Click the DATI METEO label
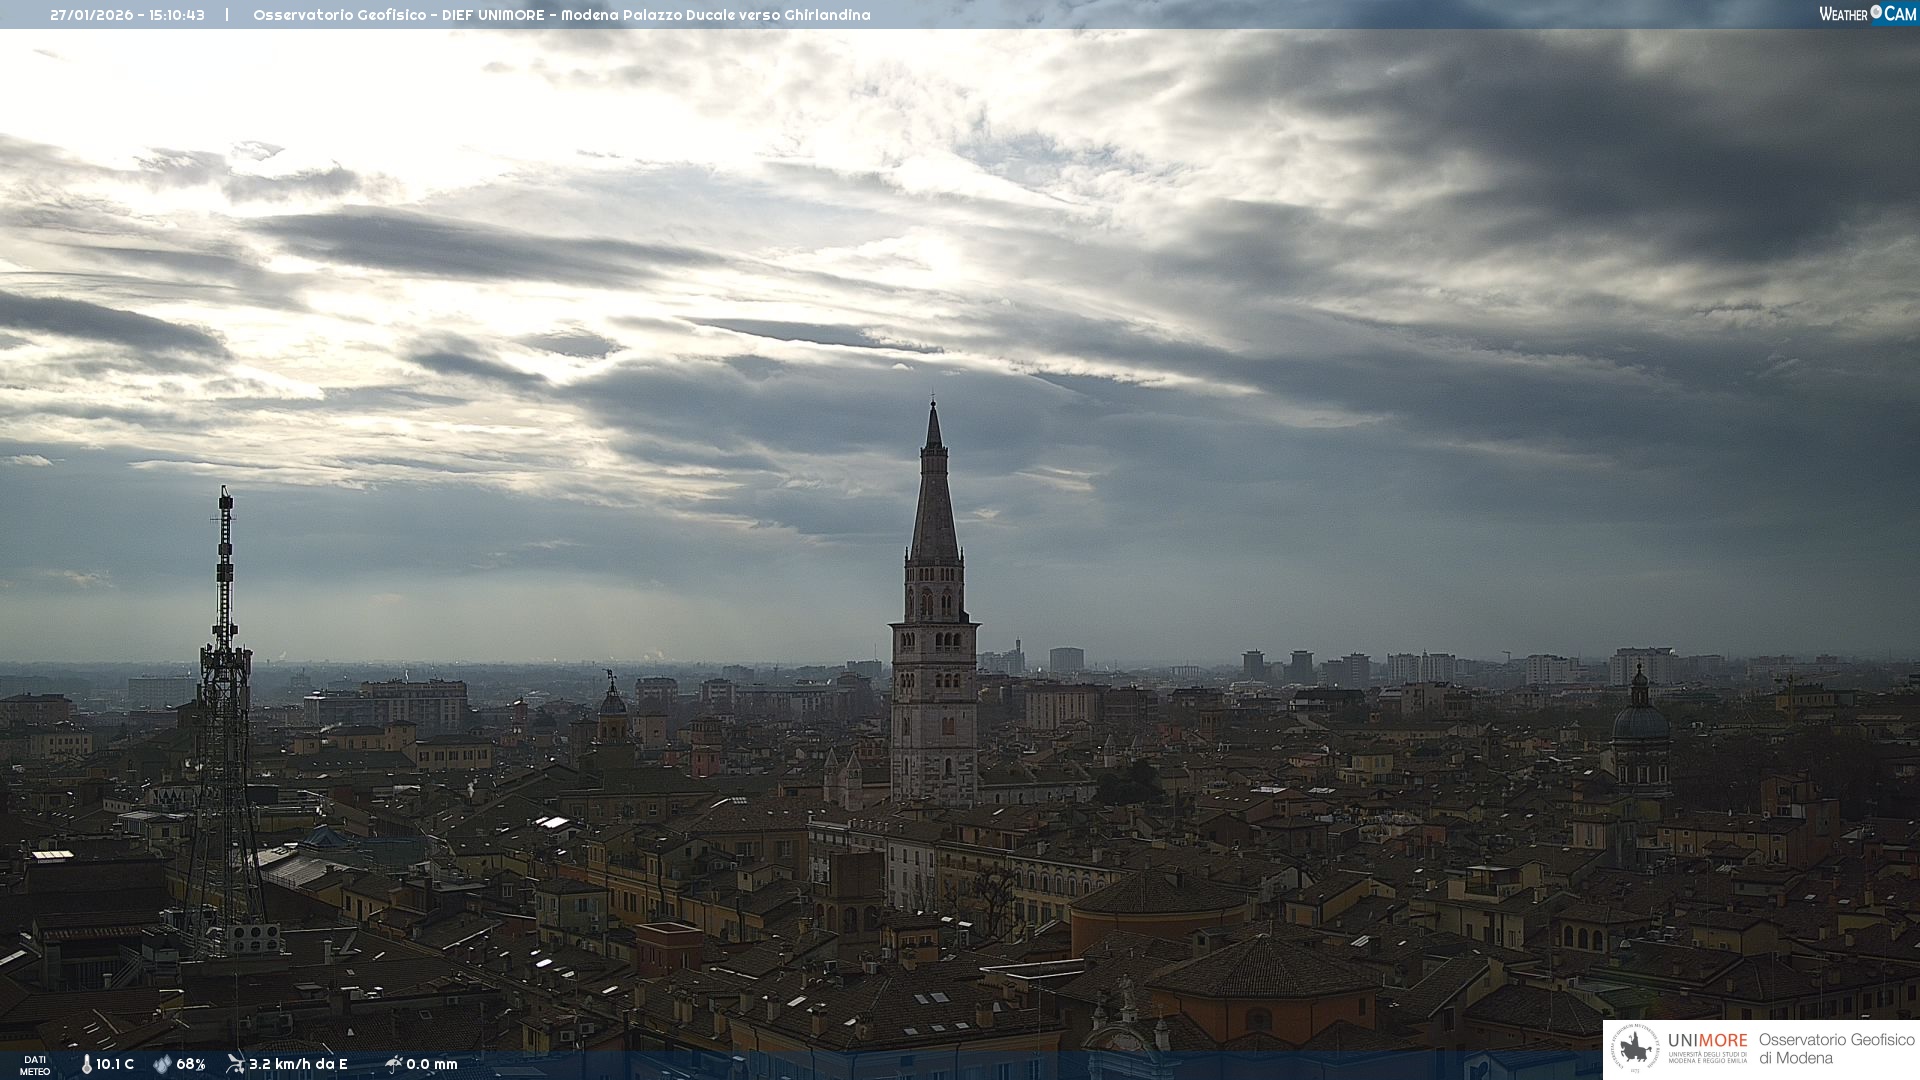 [x=35, y=1065]
